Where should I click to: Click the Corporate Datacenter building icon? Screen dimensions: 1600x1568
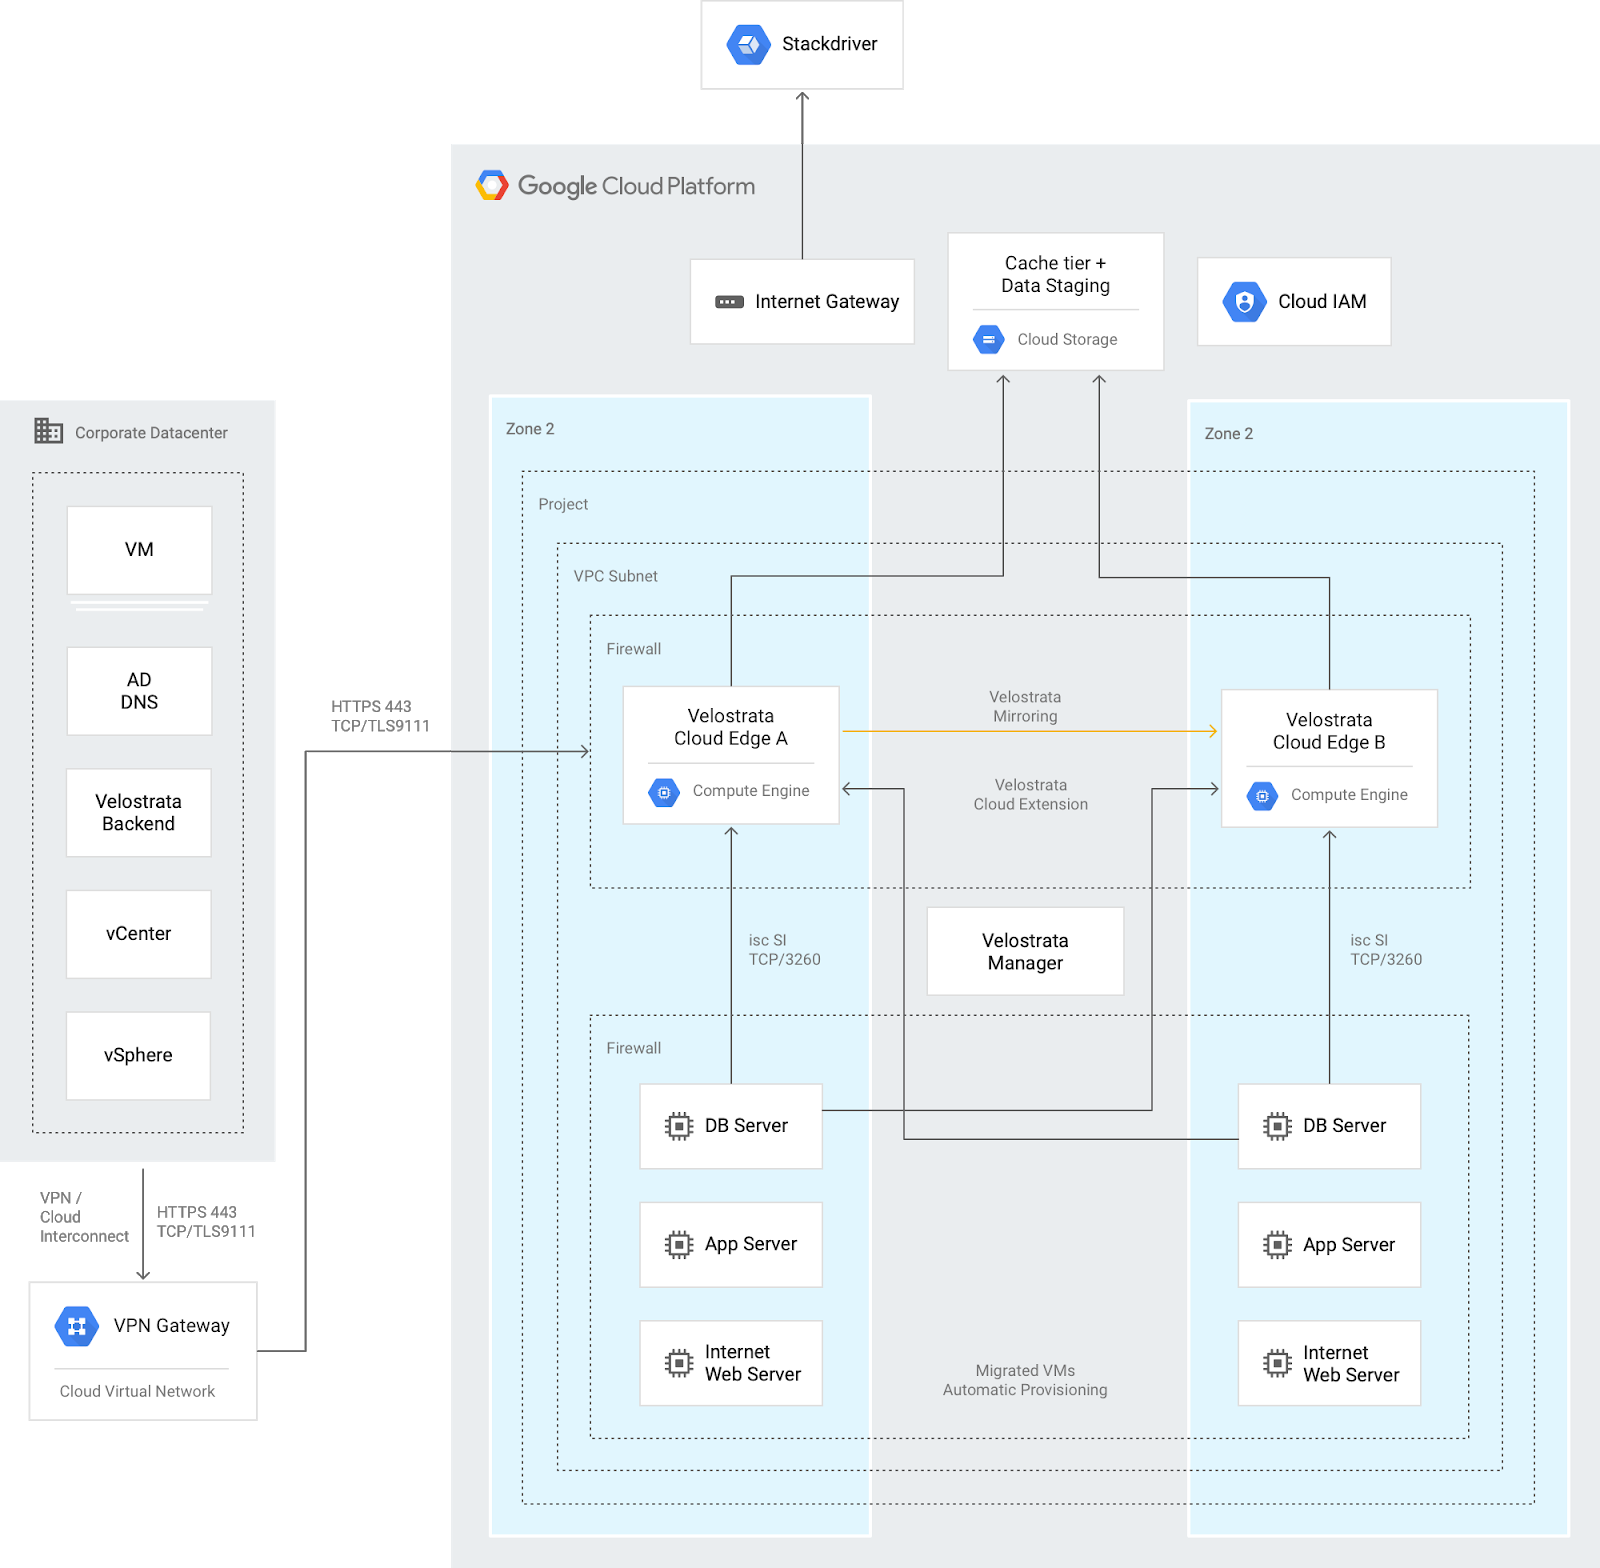[x=46, y=432]
